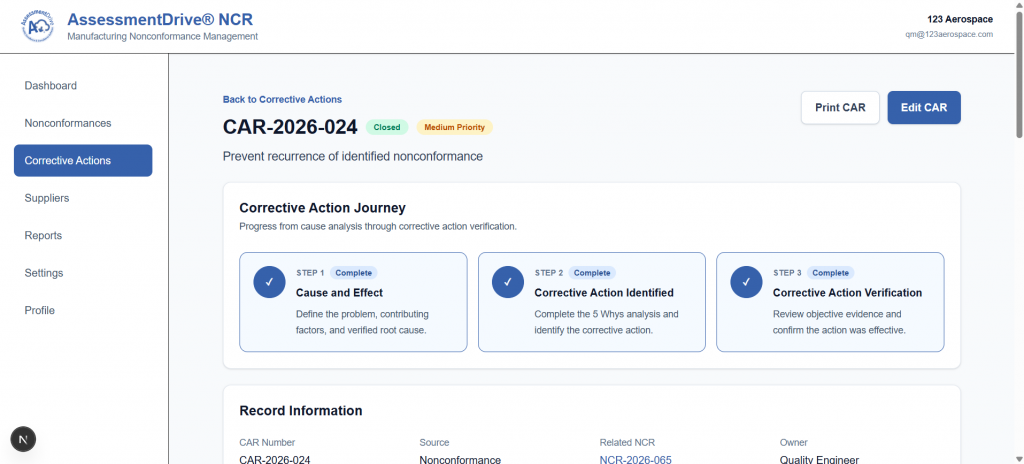Click the Step 2 checkmark circle icon
Viewport: 1024px width, 464px height.
click(x=508, y=282)
